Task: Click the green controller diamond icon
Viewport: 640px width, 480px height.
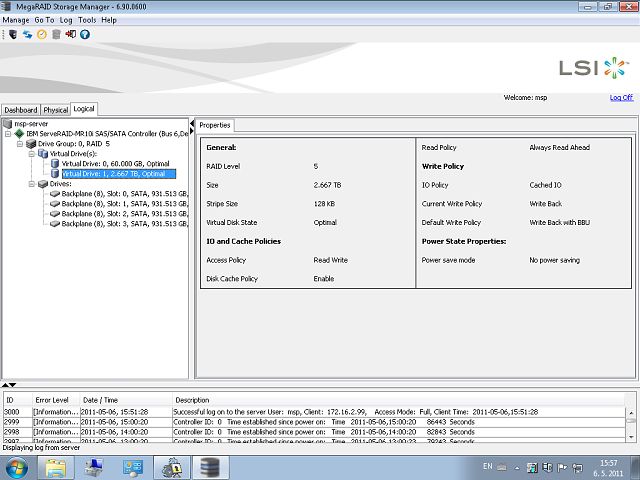Action: coord(19,133)
